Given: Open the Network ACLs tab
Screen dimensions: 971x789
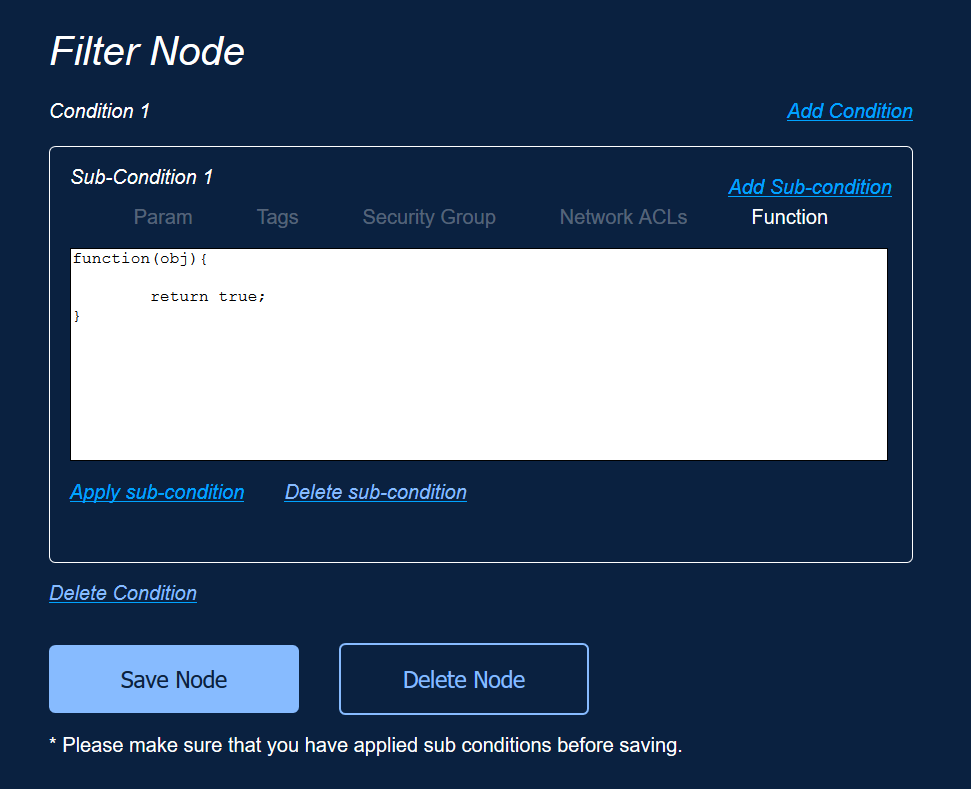Looking at the screenshot, I should click(x=623, y=217).
